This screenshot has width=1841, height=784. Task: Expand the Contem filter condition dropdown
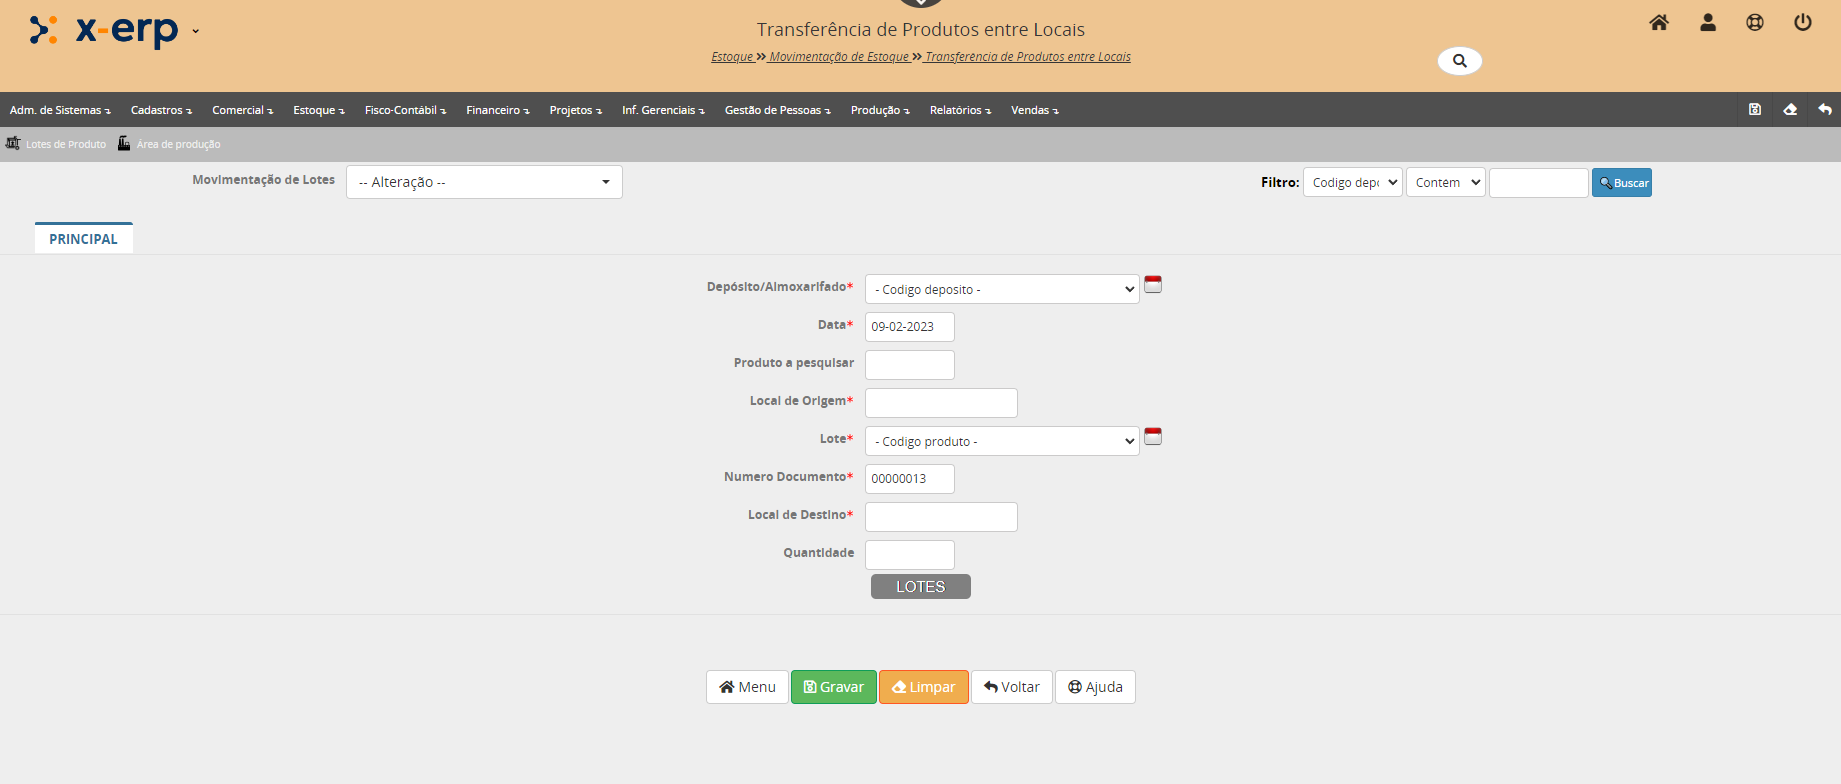(1445, 183)
